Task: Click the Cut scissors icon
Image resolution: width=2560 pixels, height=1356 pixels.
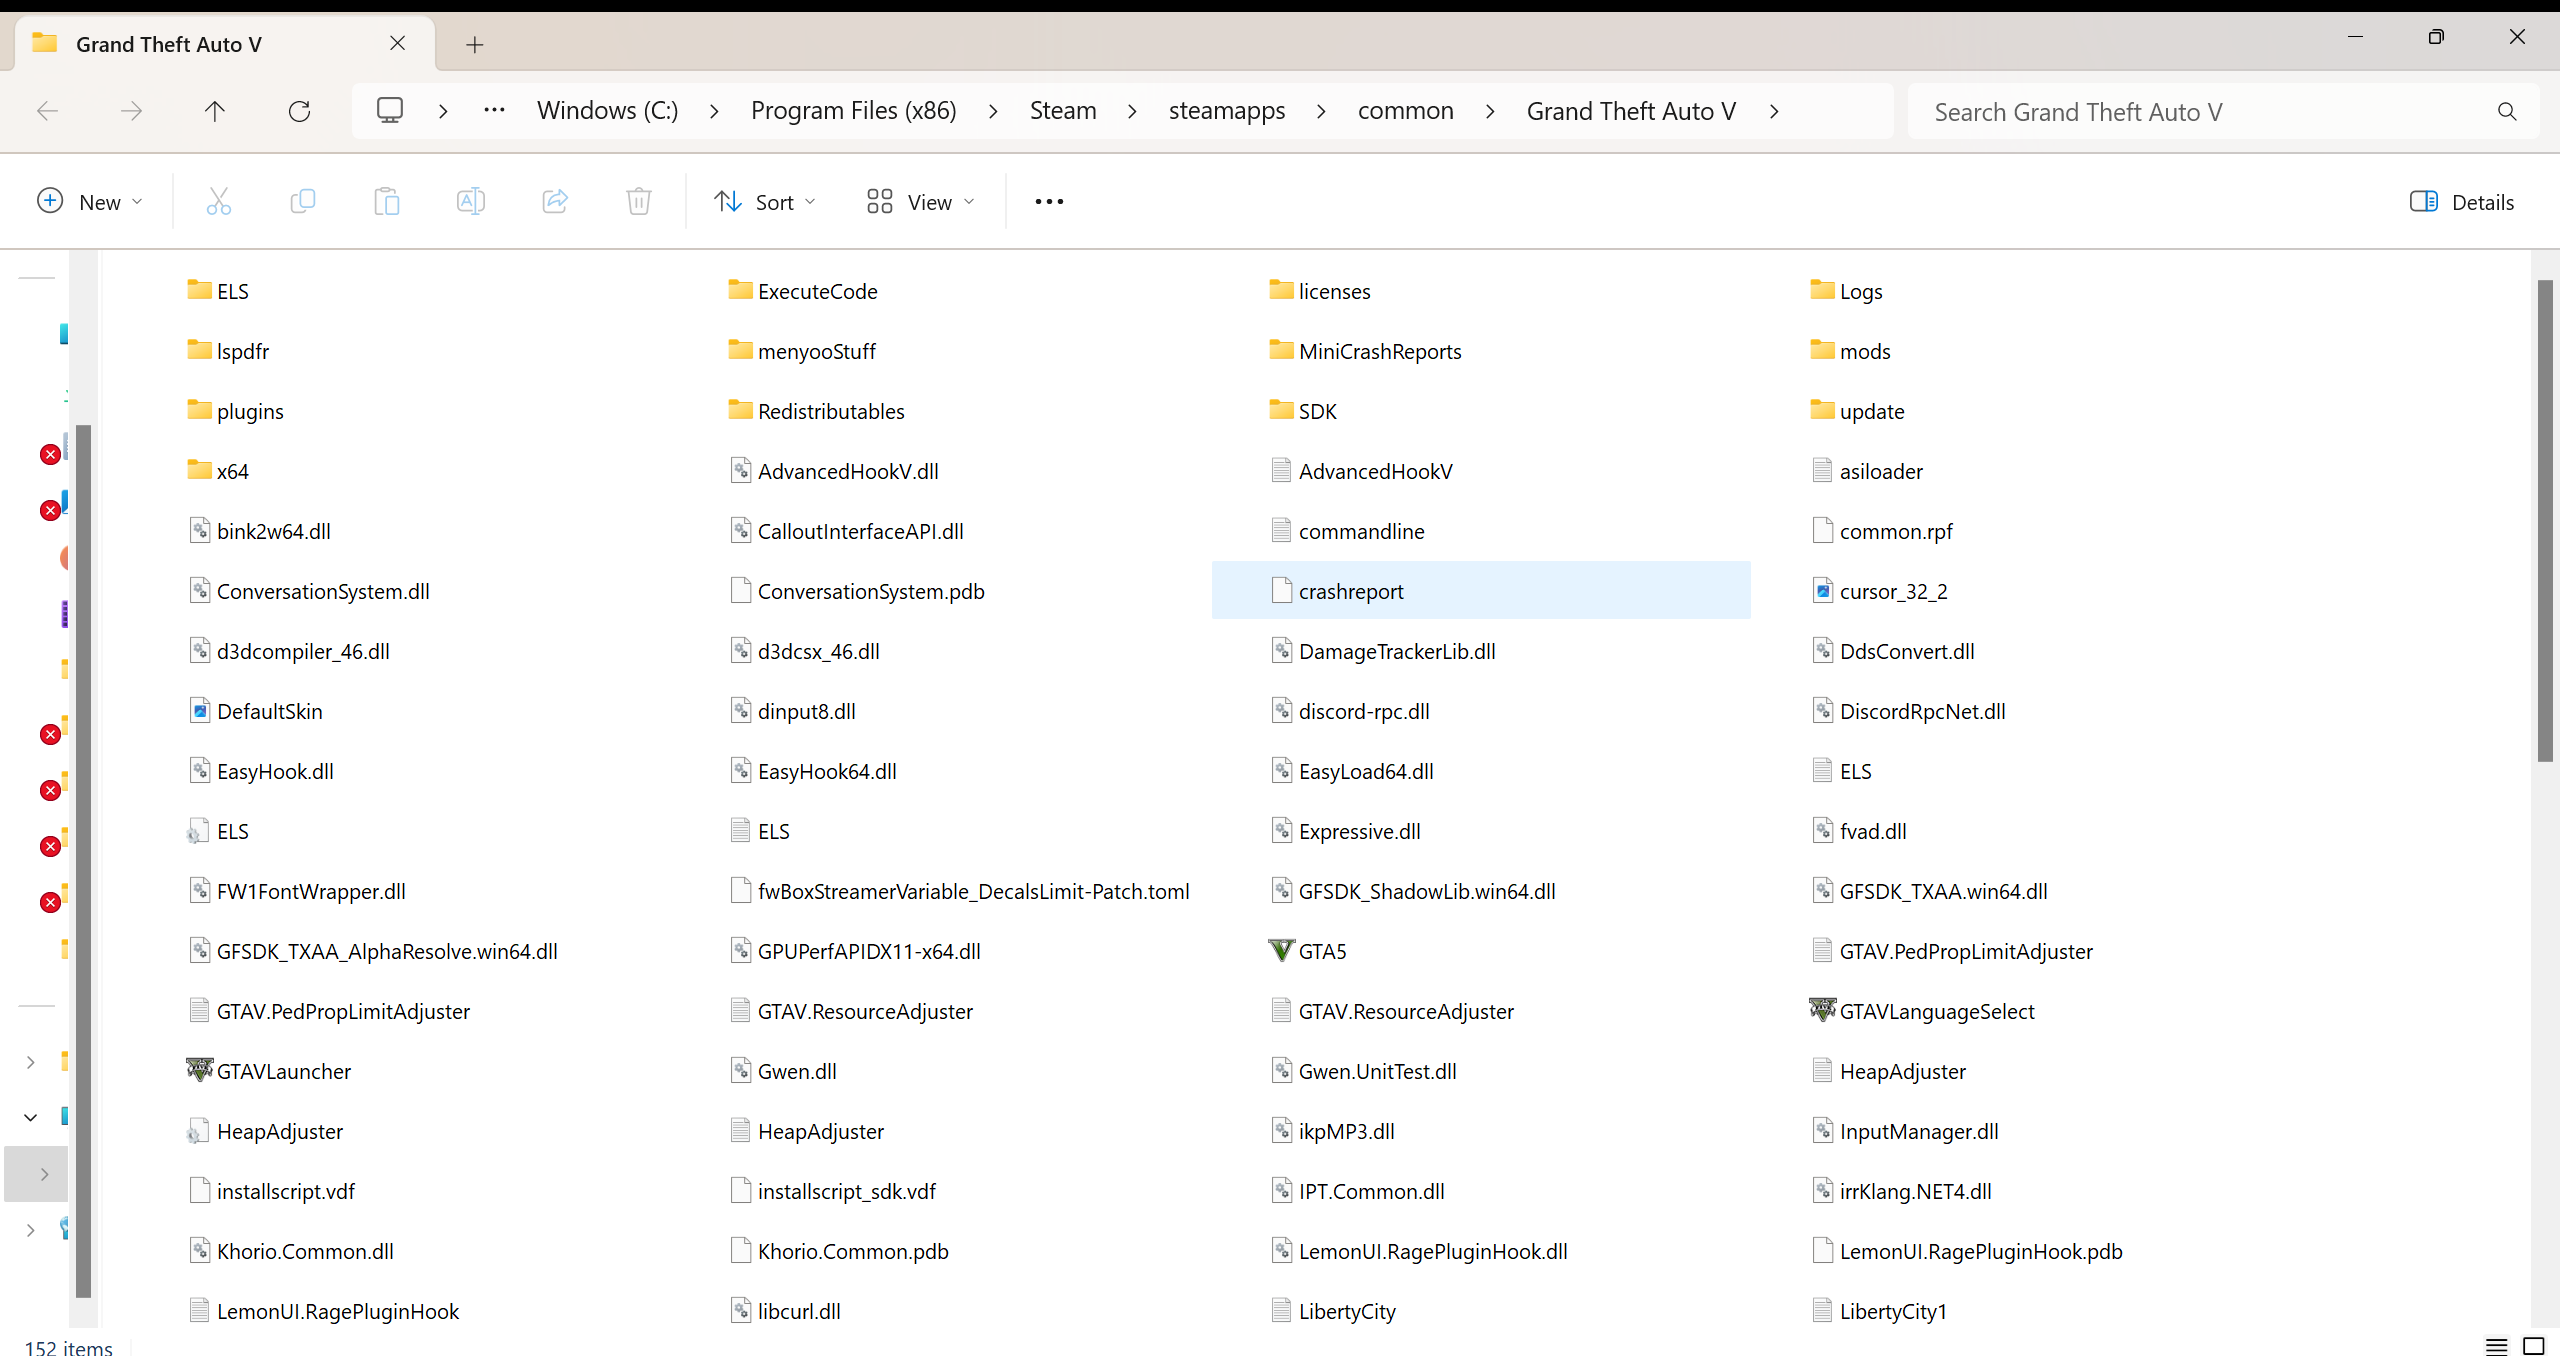Action: (218, 202)
